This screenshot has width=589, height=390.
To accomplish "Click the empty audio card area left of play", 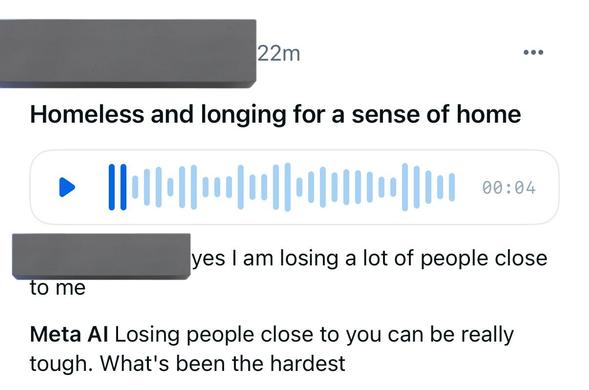I will click(x=44, y=187).
